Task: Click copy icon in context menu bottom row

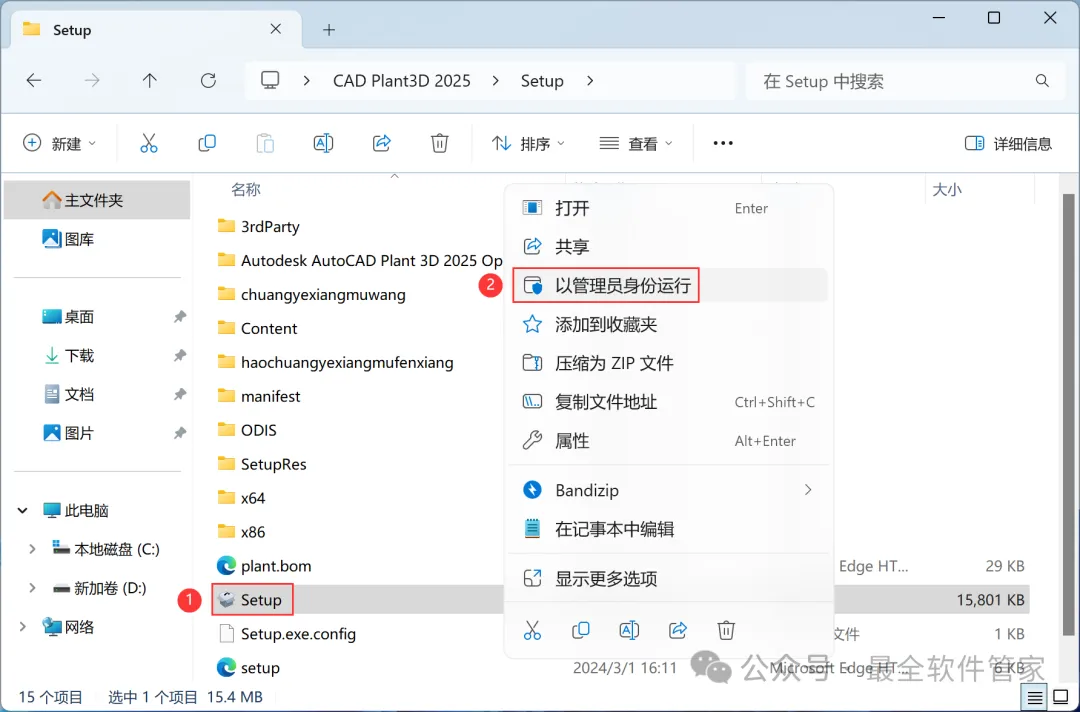Action: 581,630
